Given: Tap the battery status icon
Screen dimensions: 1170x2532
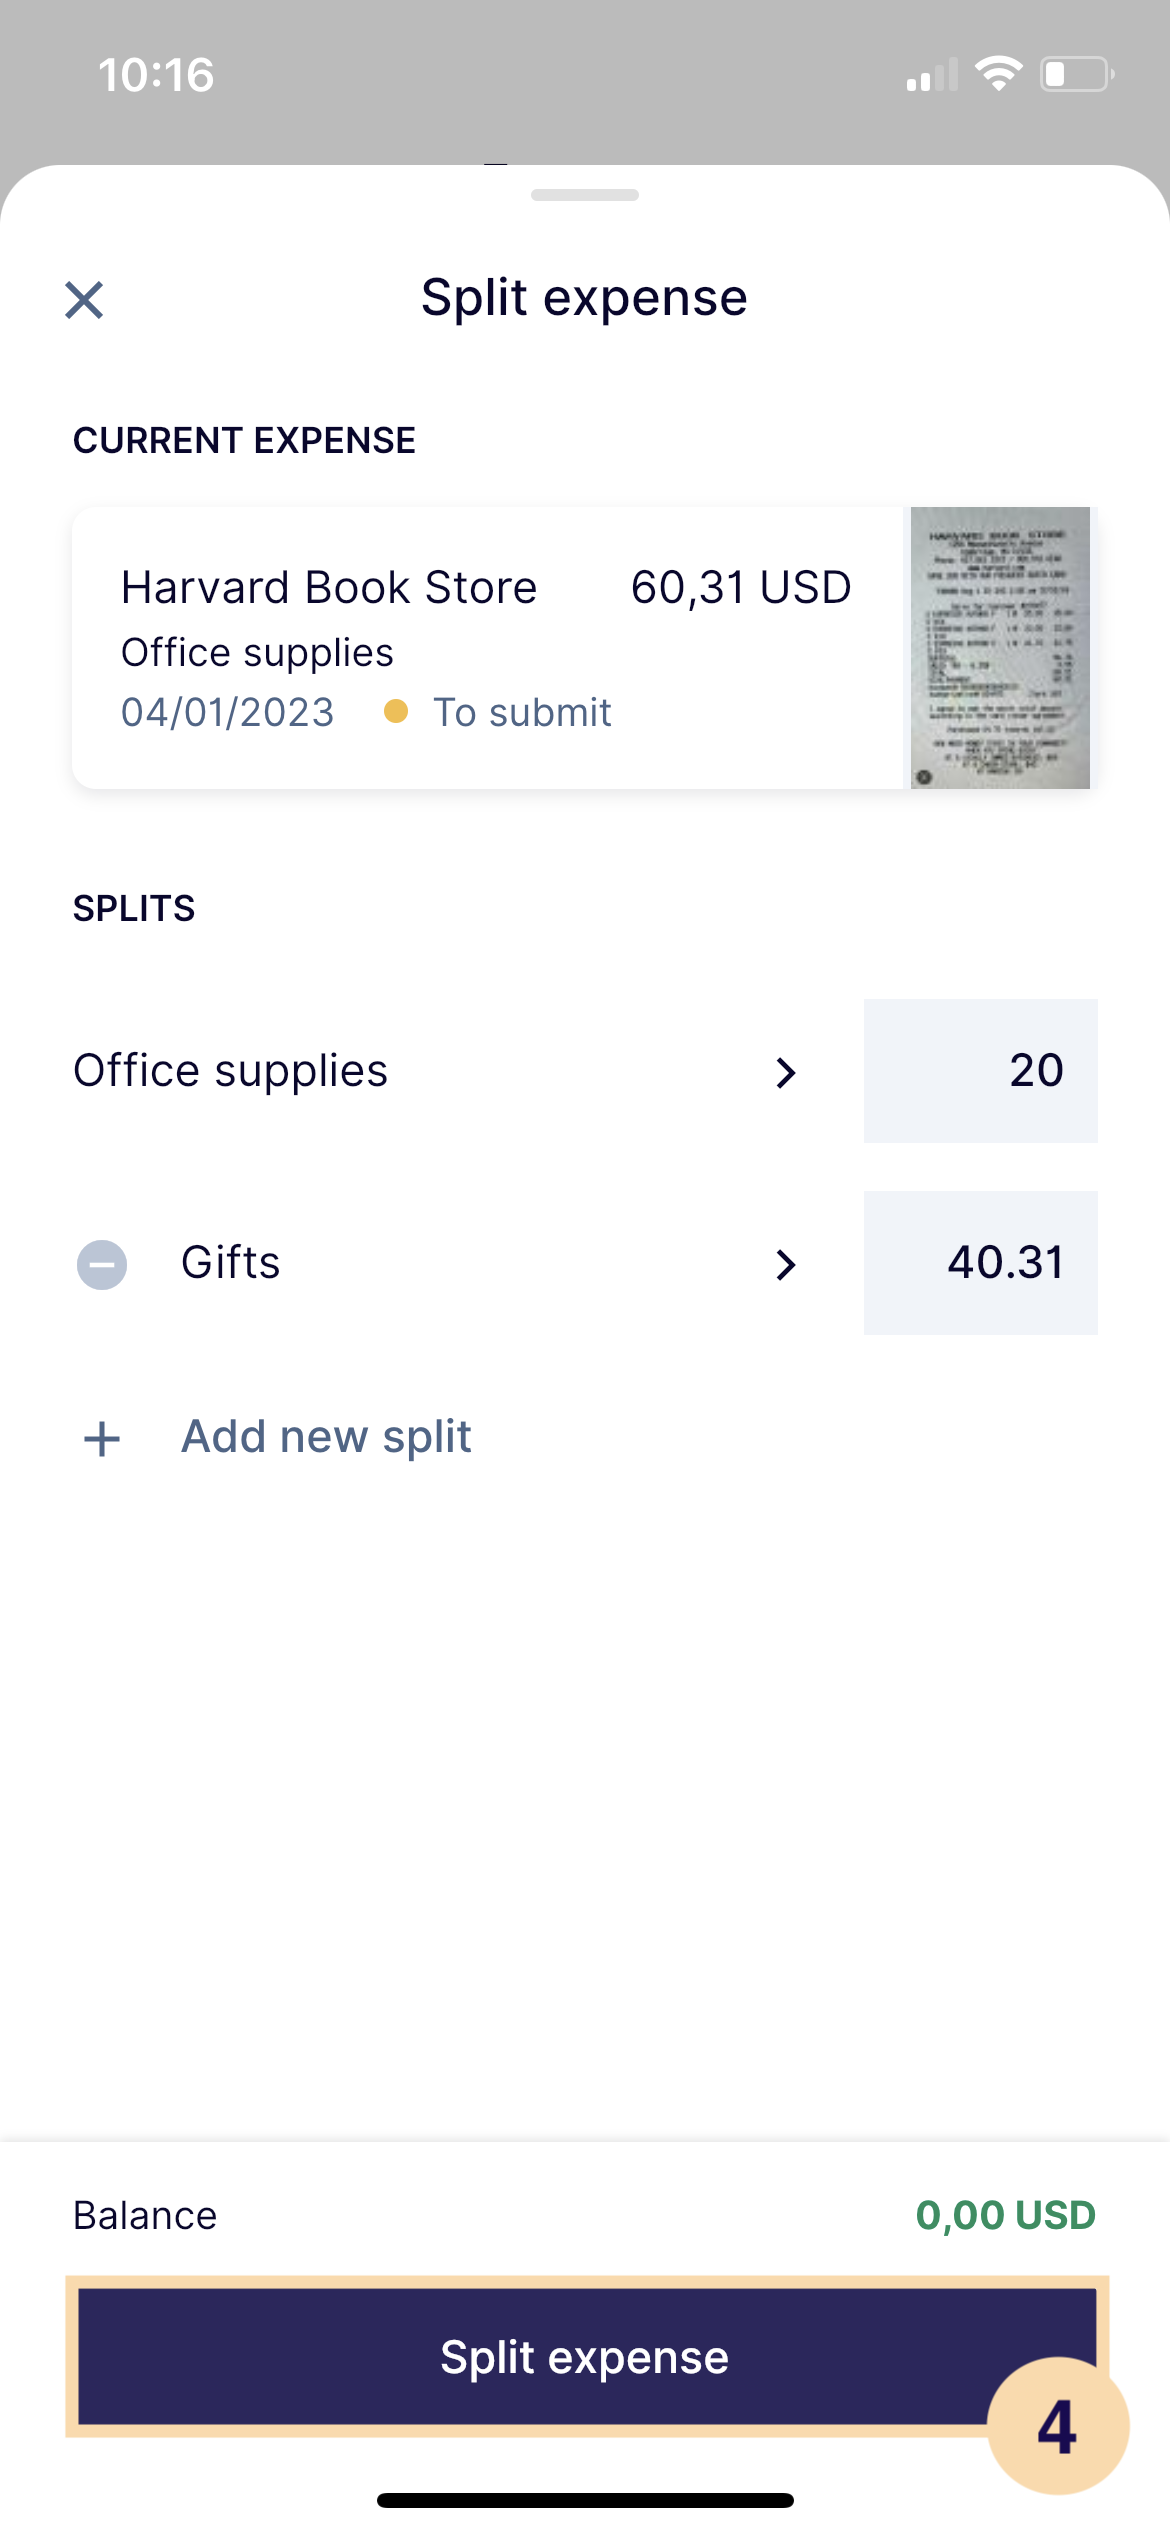Looking at the screenshot, I should click(1077, 74).
